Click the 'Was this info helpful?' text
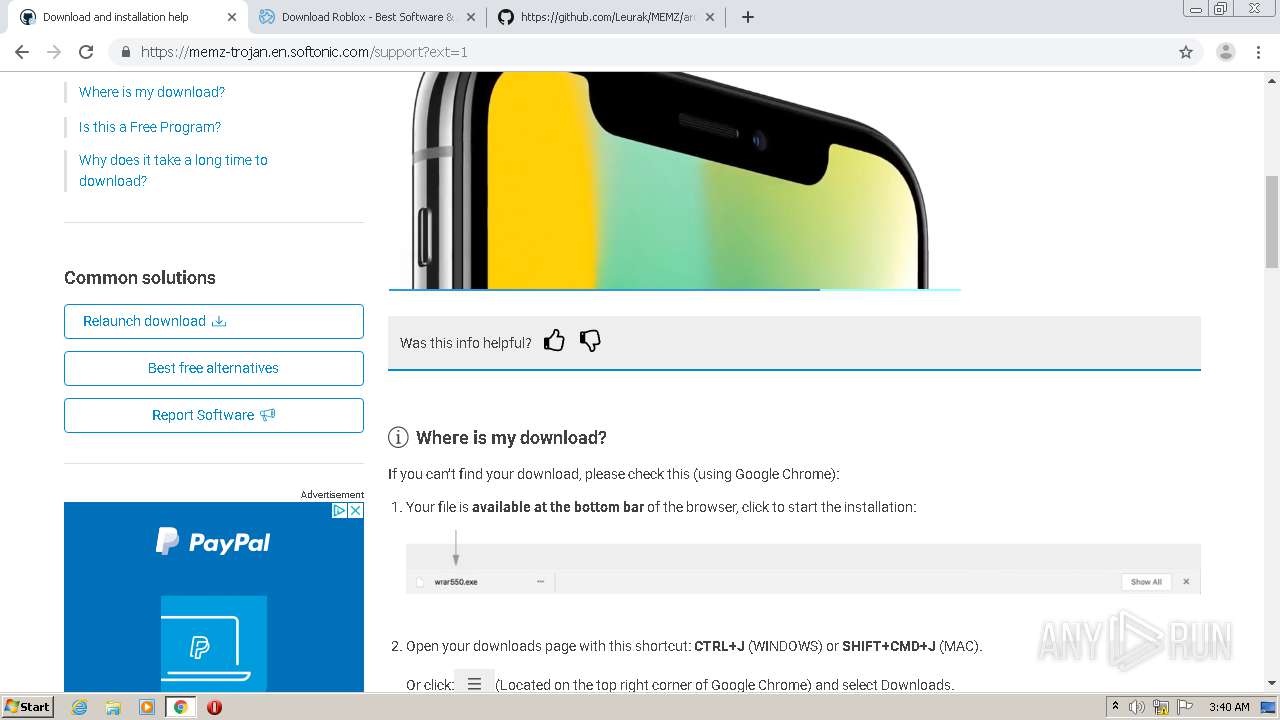The image size is (1280, 720). pos(466,343)
